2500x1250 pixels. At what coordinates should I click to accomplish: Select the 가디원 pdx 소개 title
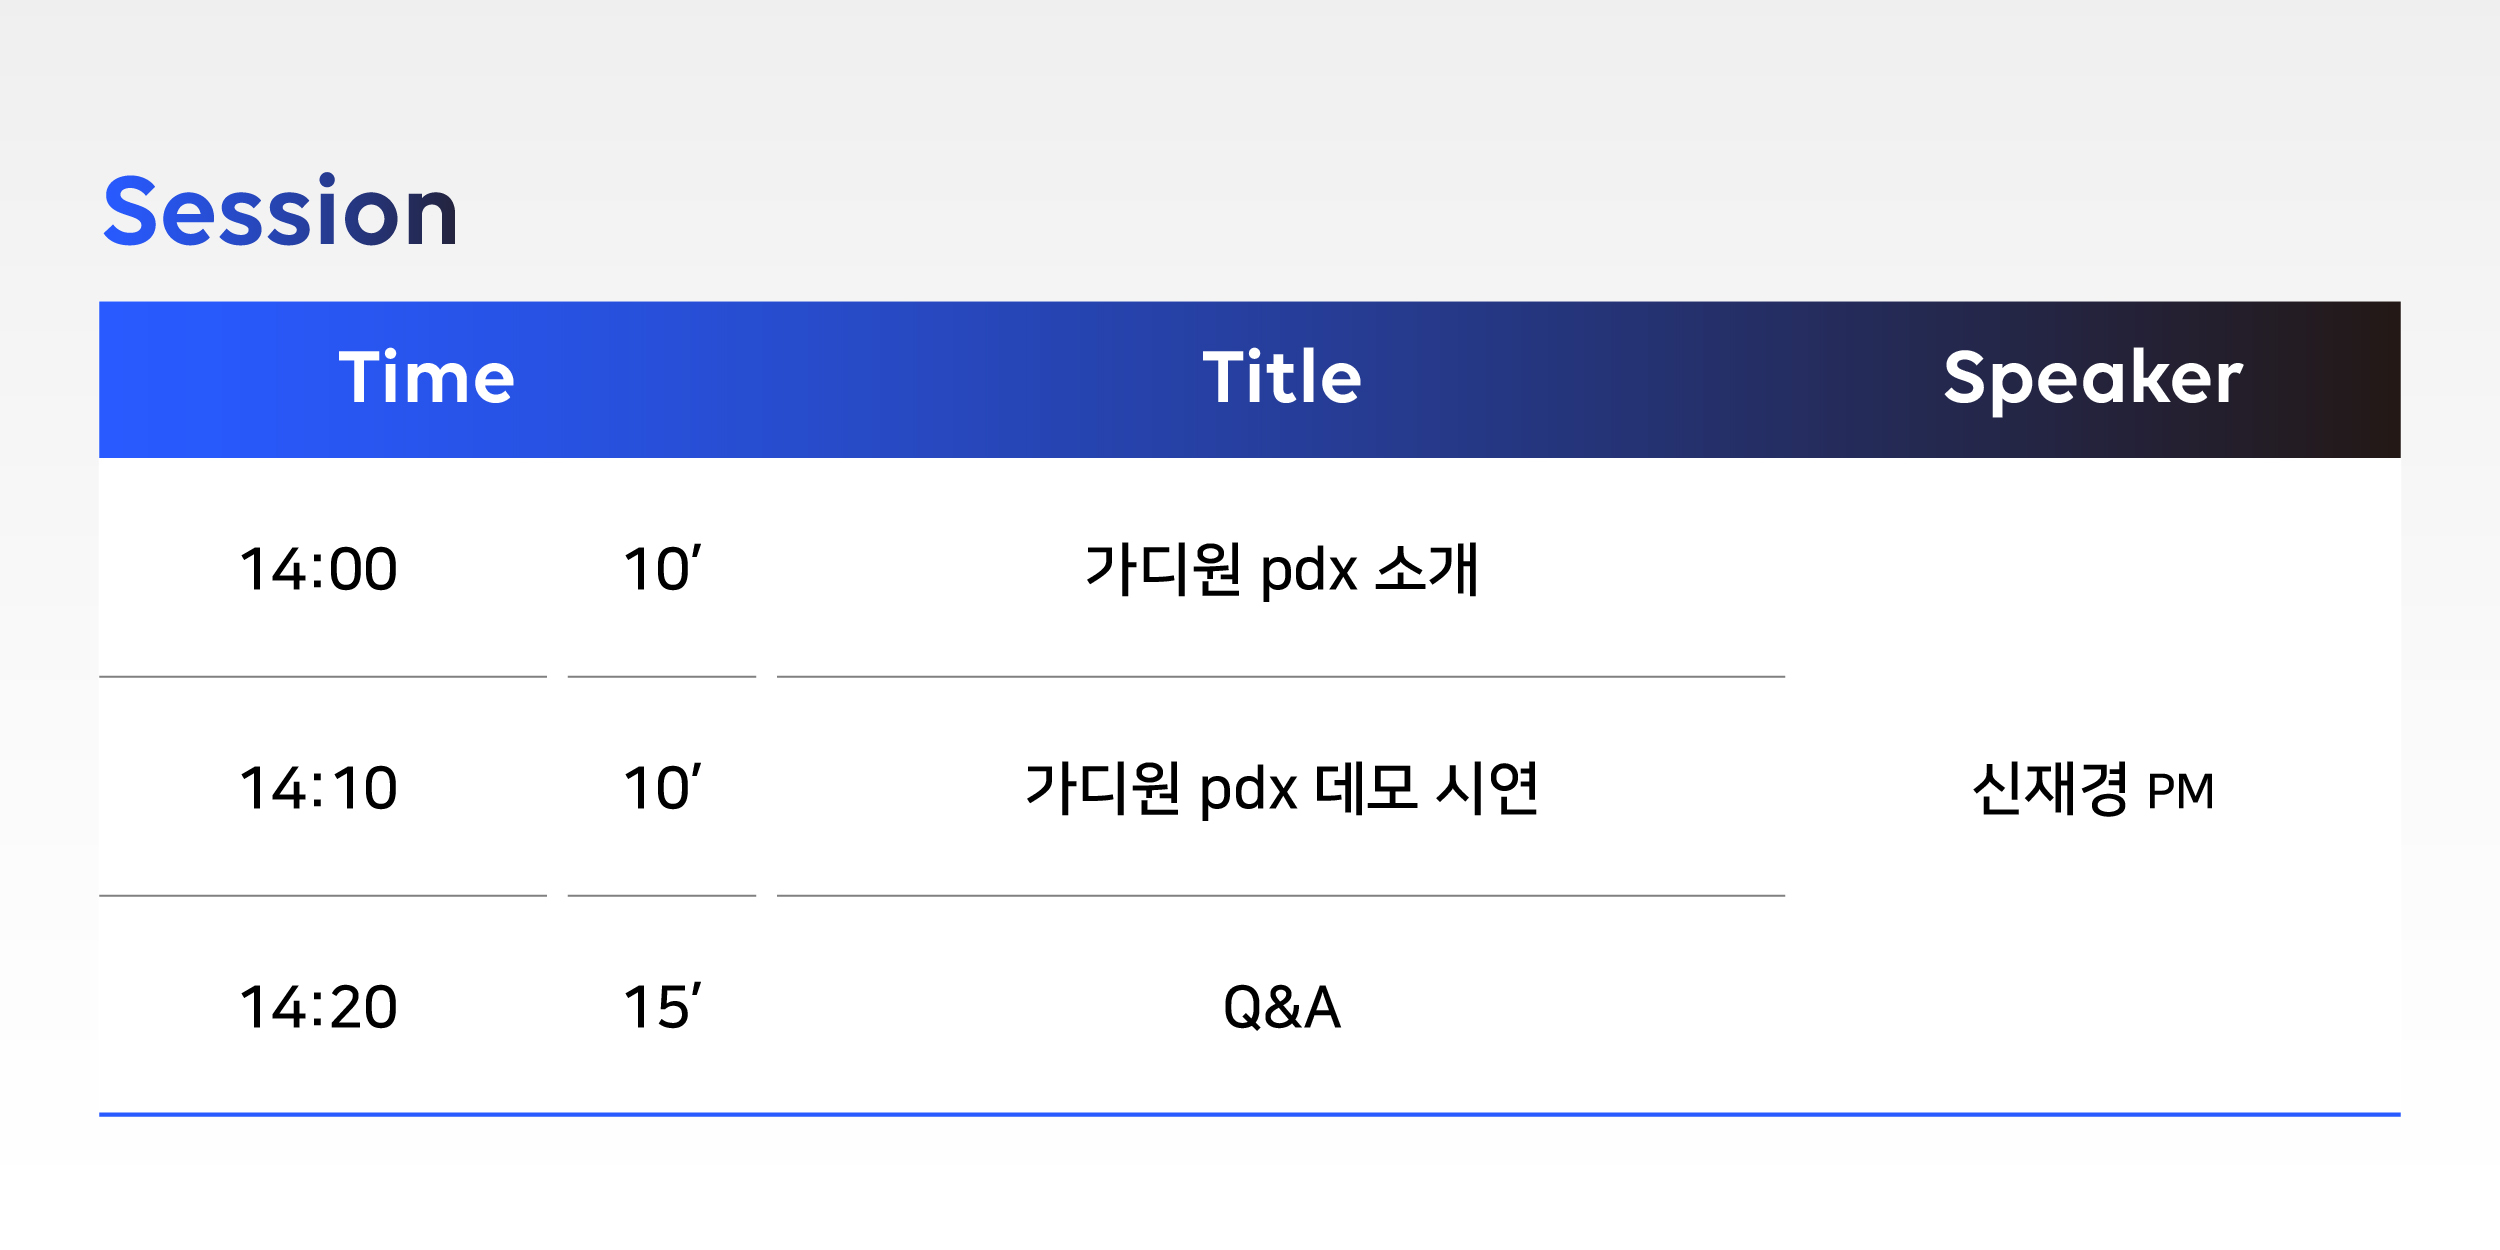click(1281, 570)
